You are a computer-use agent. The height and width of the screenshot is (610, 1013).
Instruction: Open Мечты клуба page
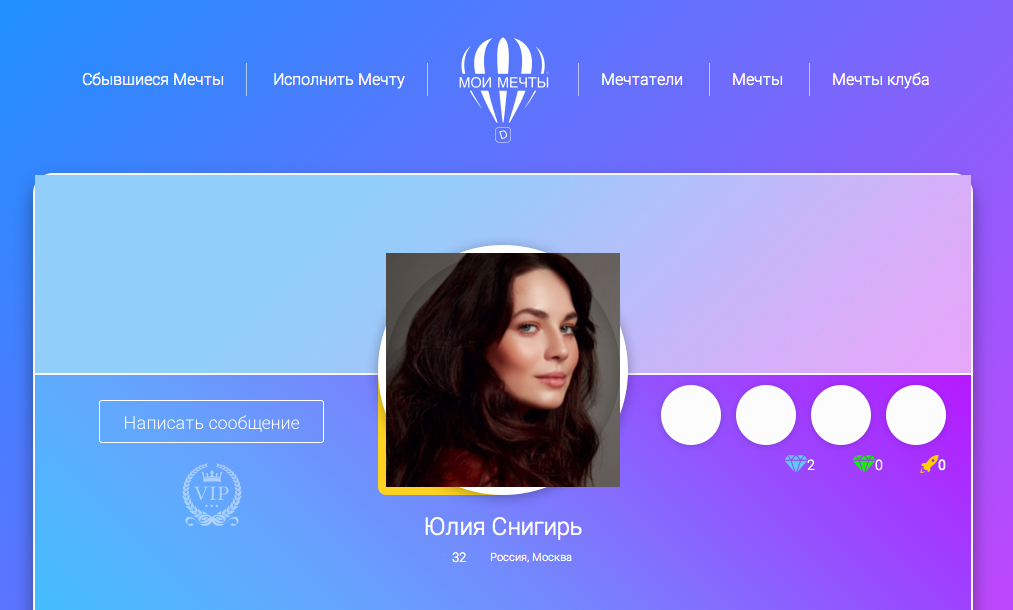[881, 79]
